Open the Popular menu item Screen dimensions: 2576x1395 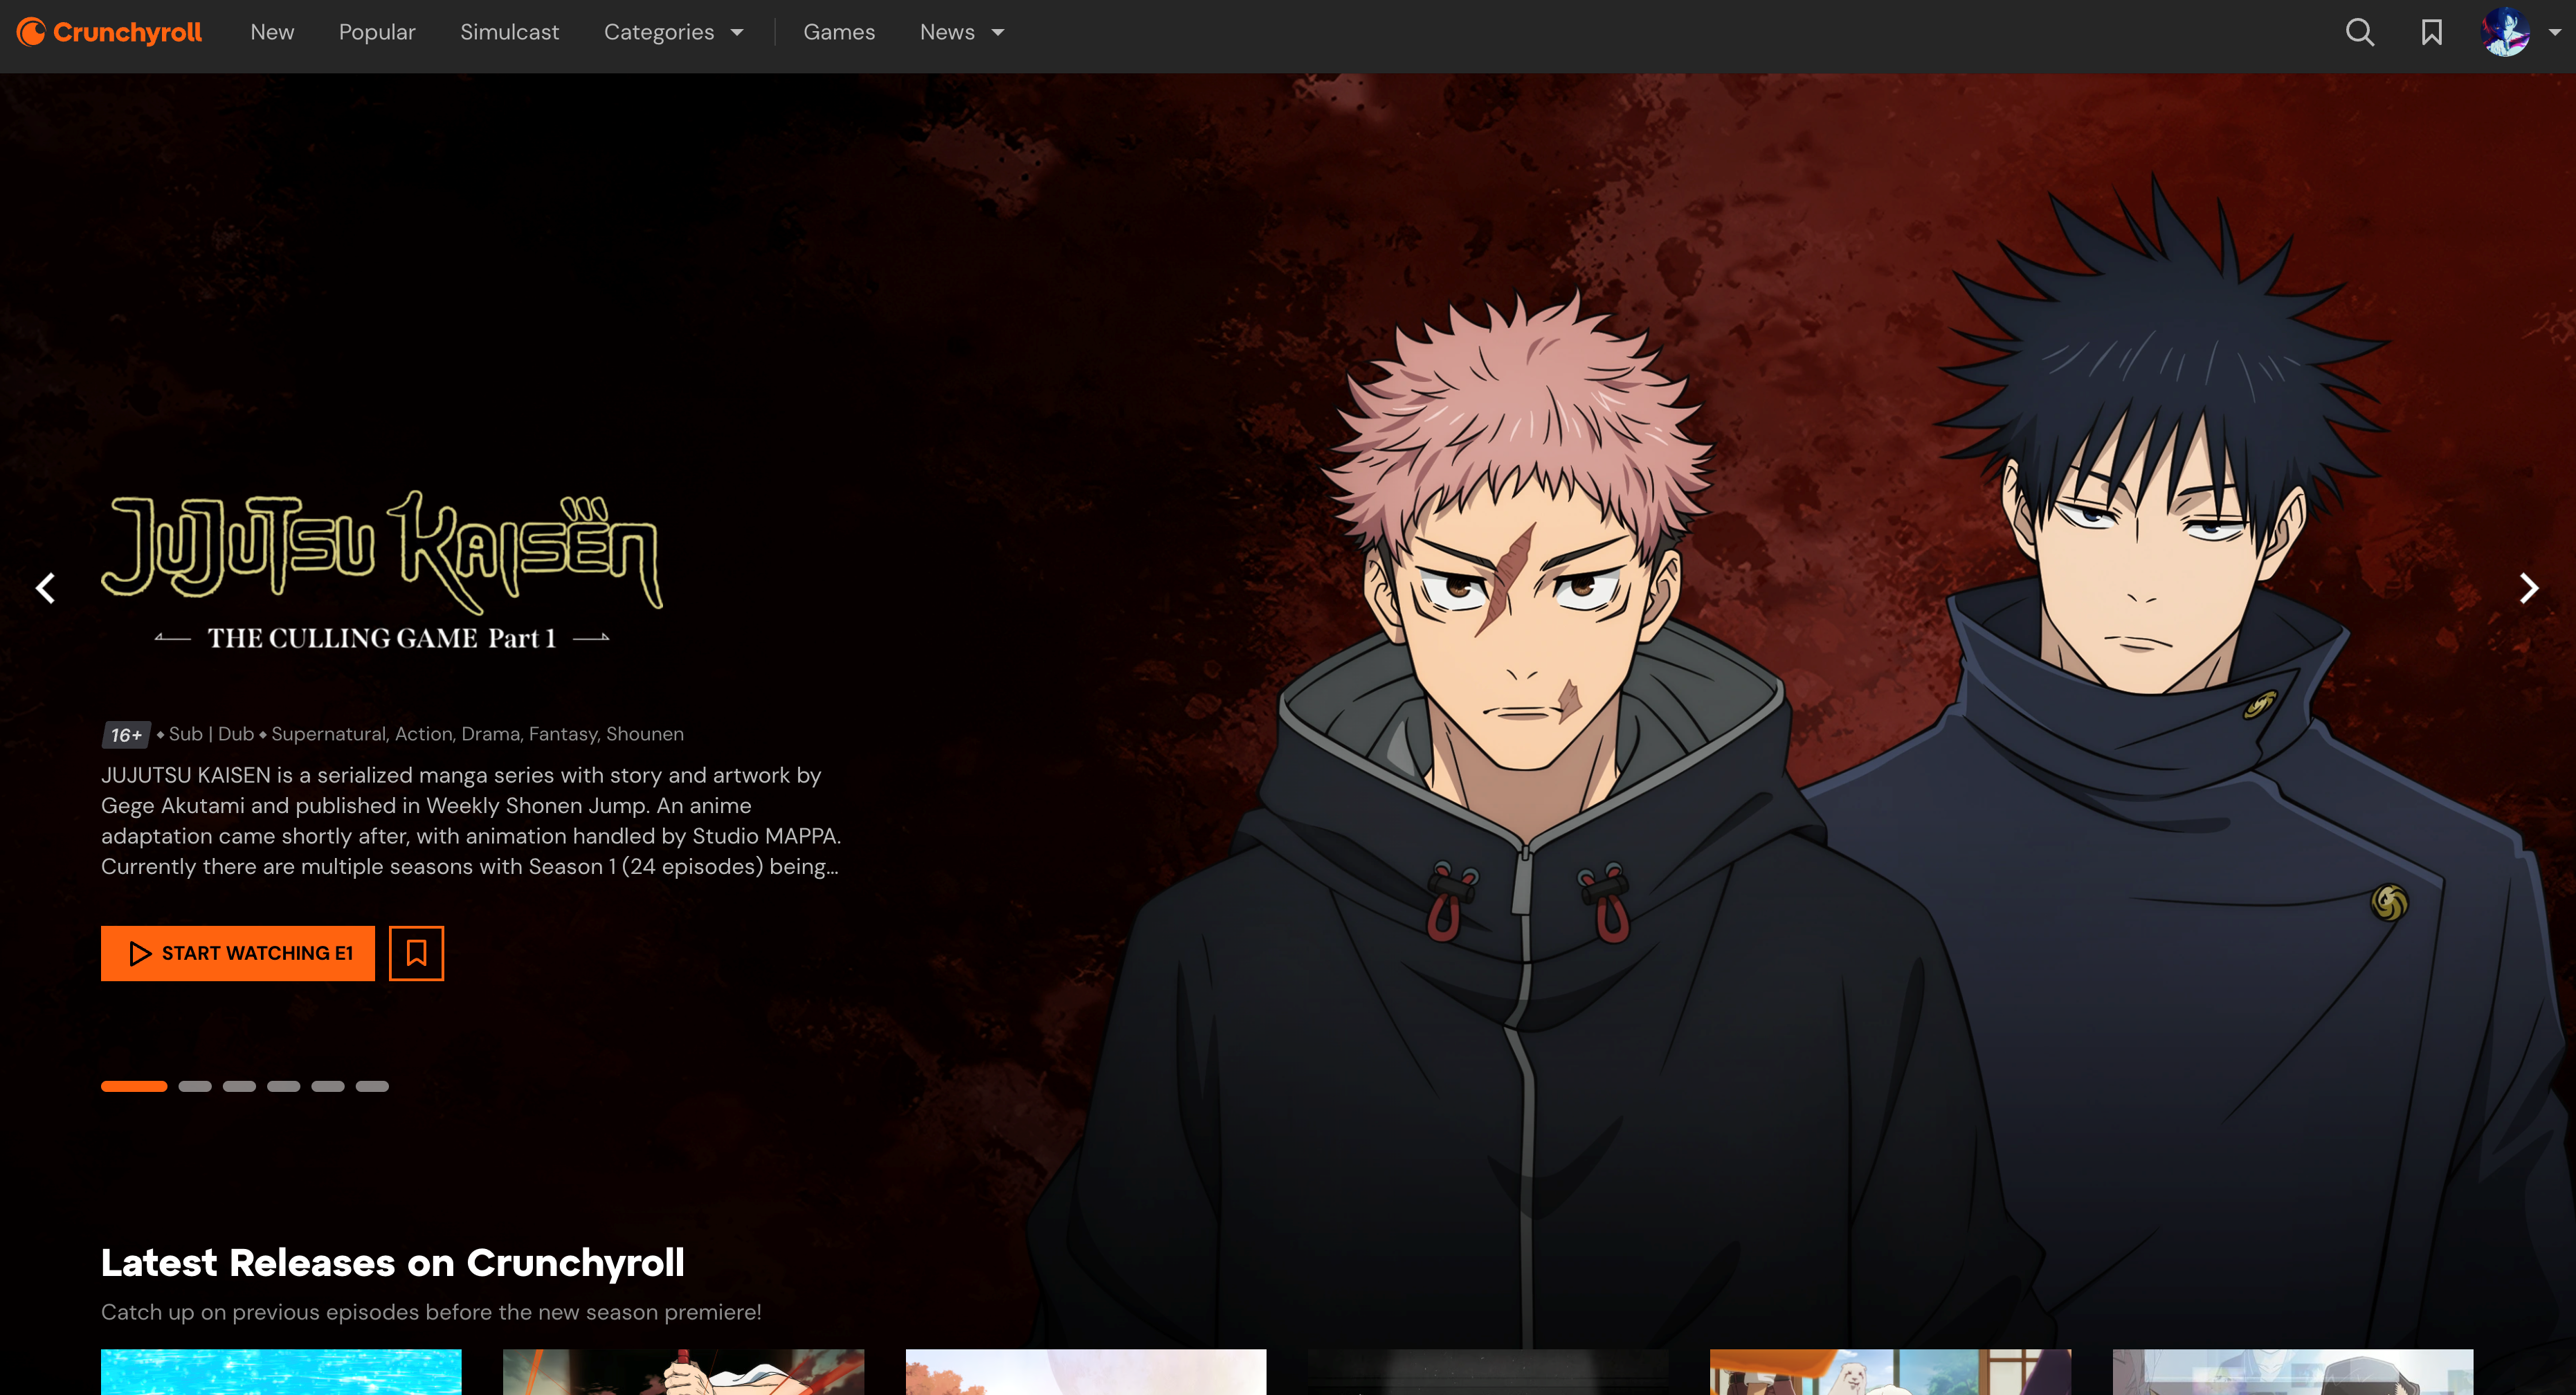(x=377, y=33)
